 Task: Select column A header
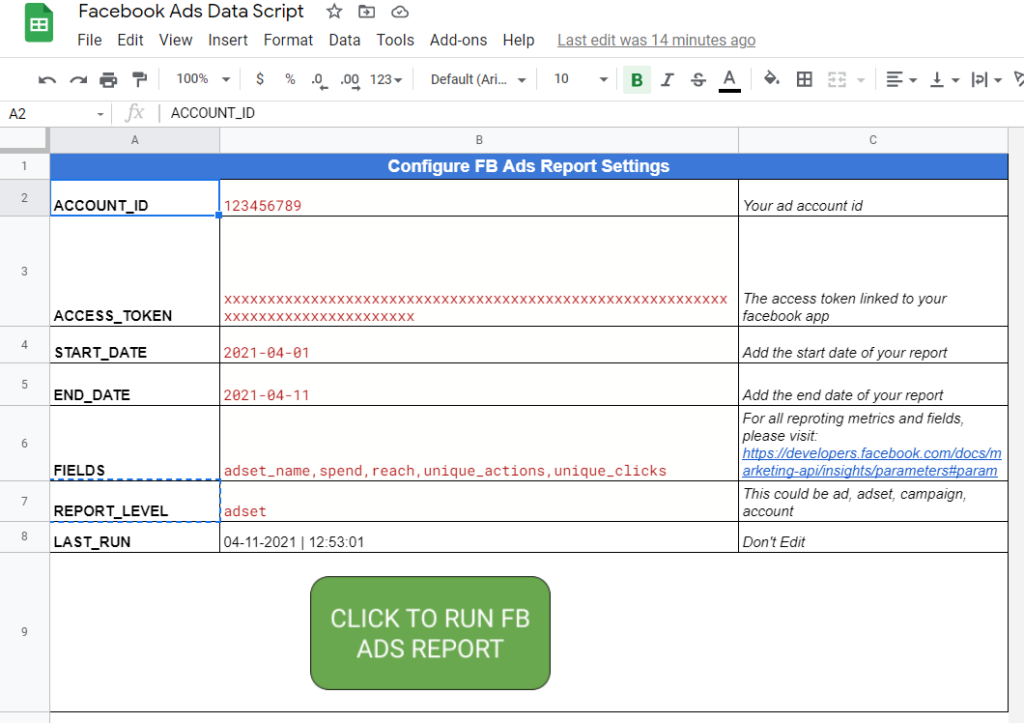click(135, 140)
